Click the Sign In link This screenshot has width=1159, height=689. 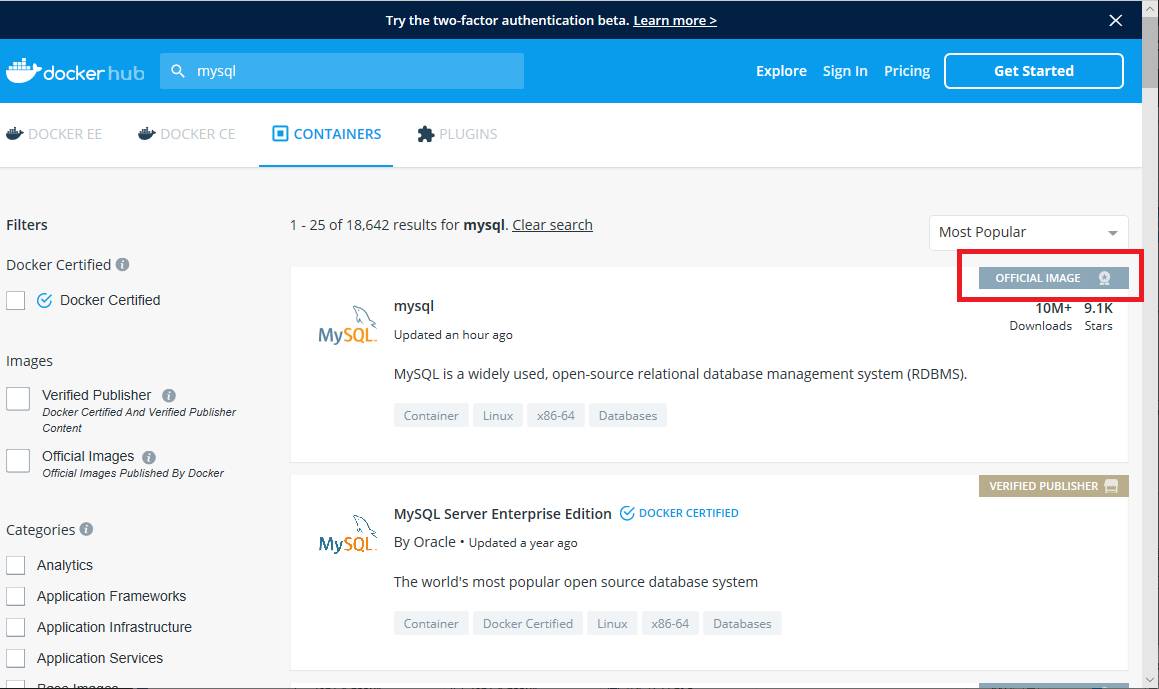tap(845, 71)
